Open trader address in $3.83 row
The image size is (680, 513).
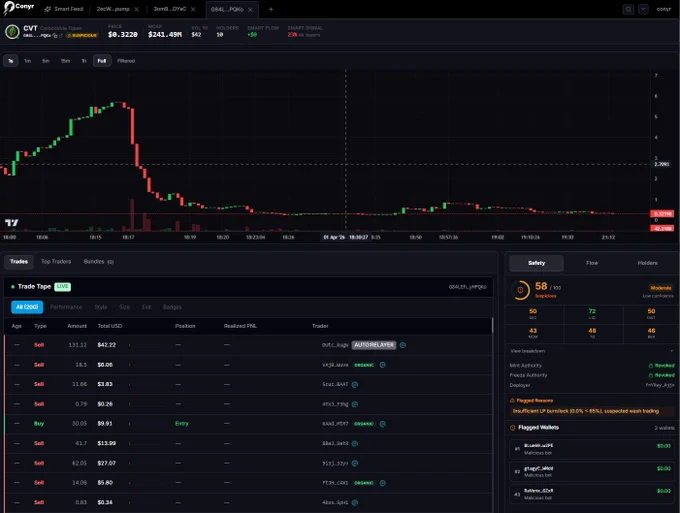coord(335,385)
